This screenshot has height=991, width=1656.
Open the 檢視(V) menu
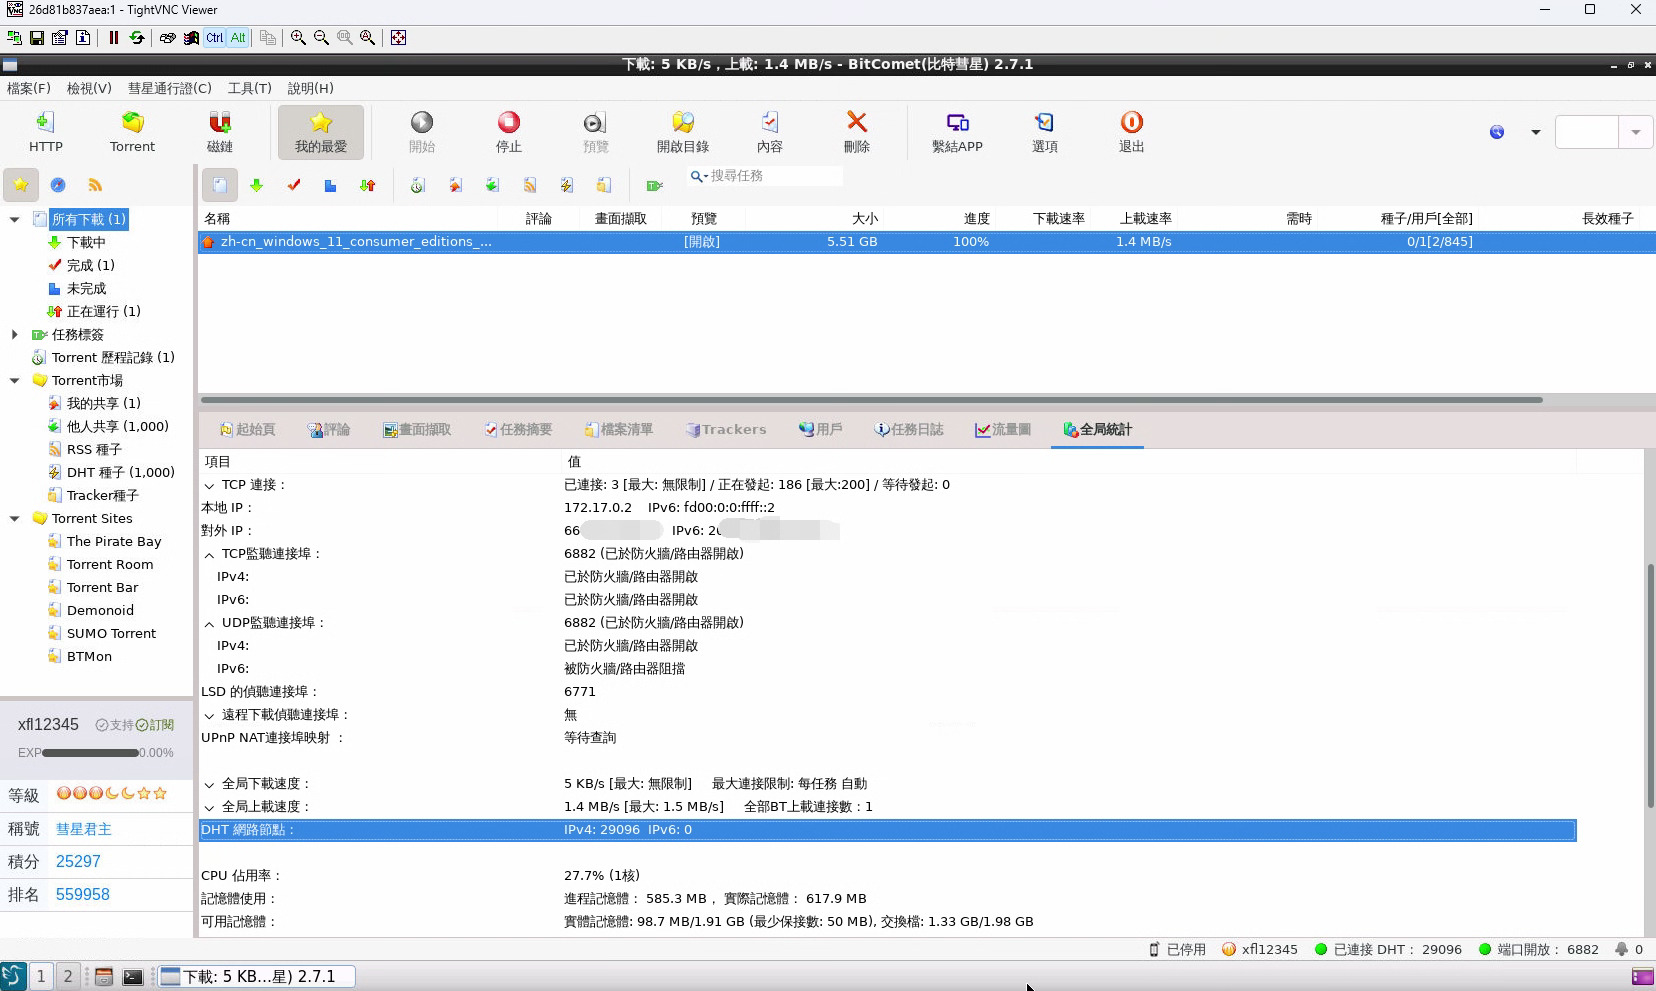click(x=89, y=88)
